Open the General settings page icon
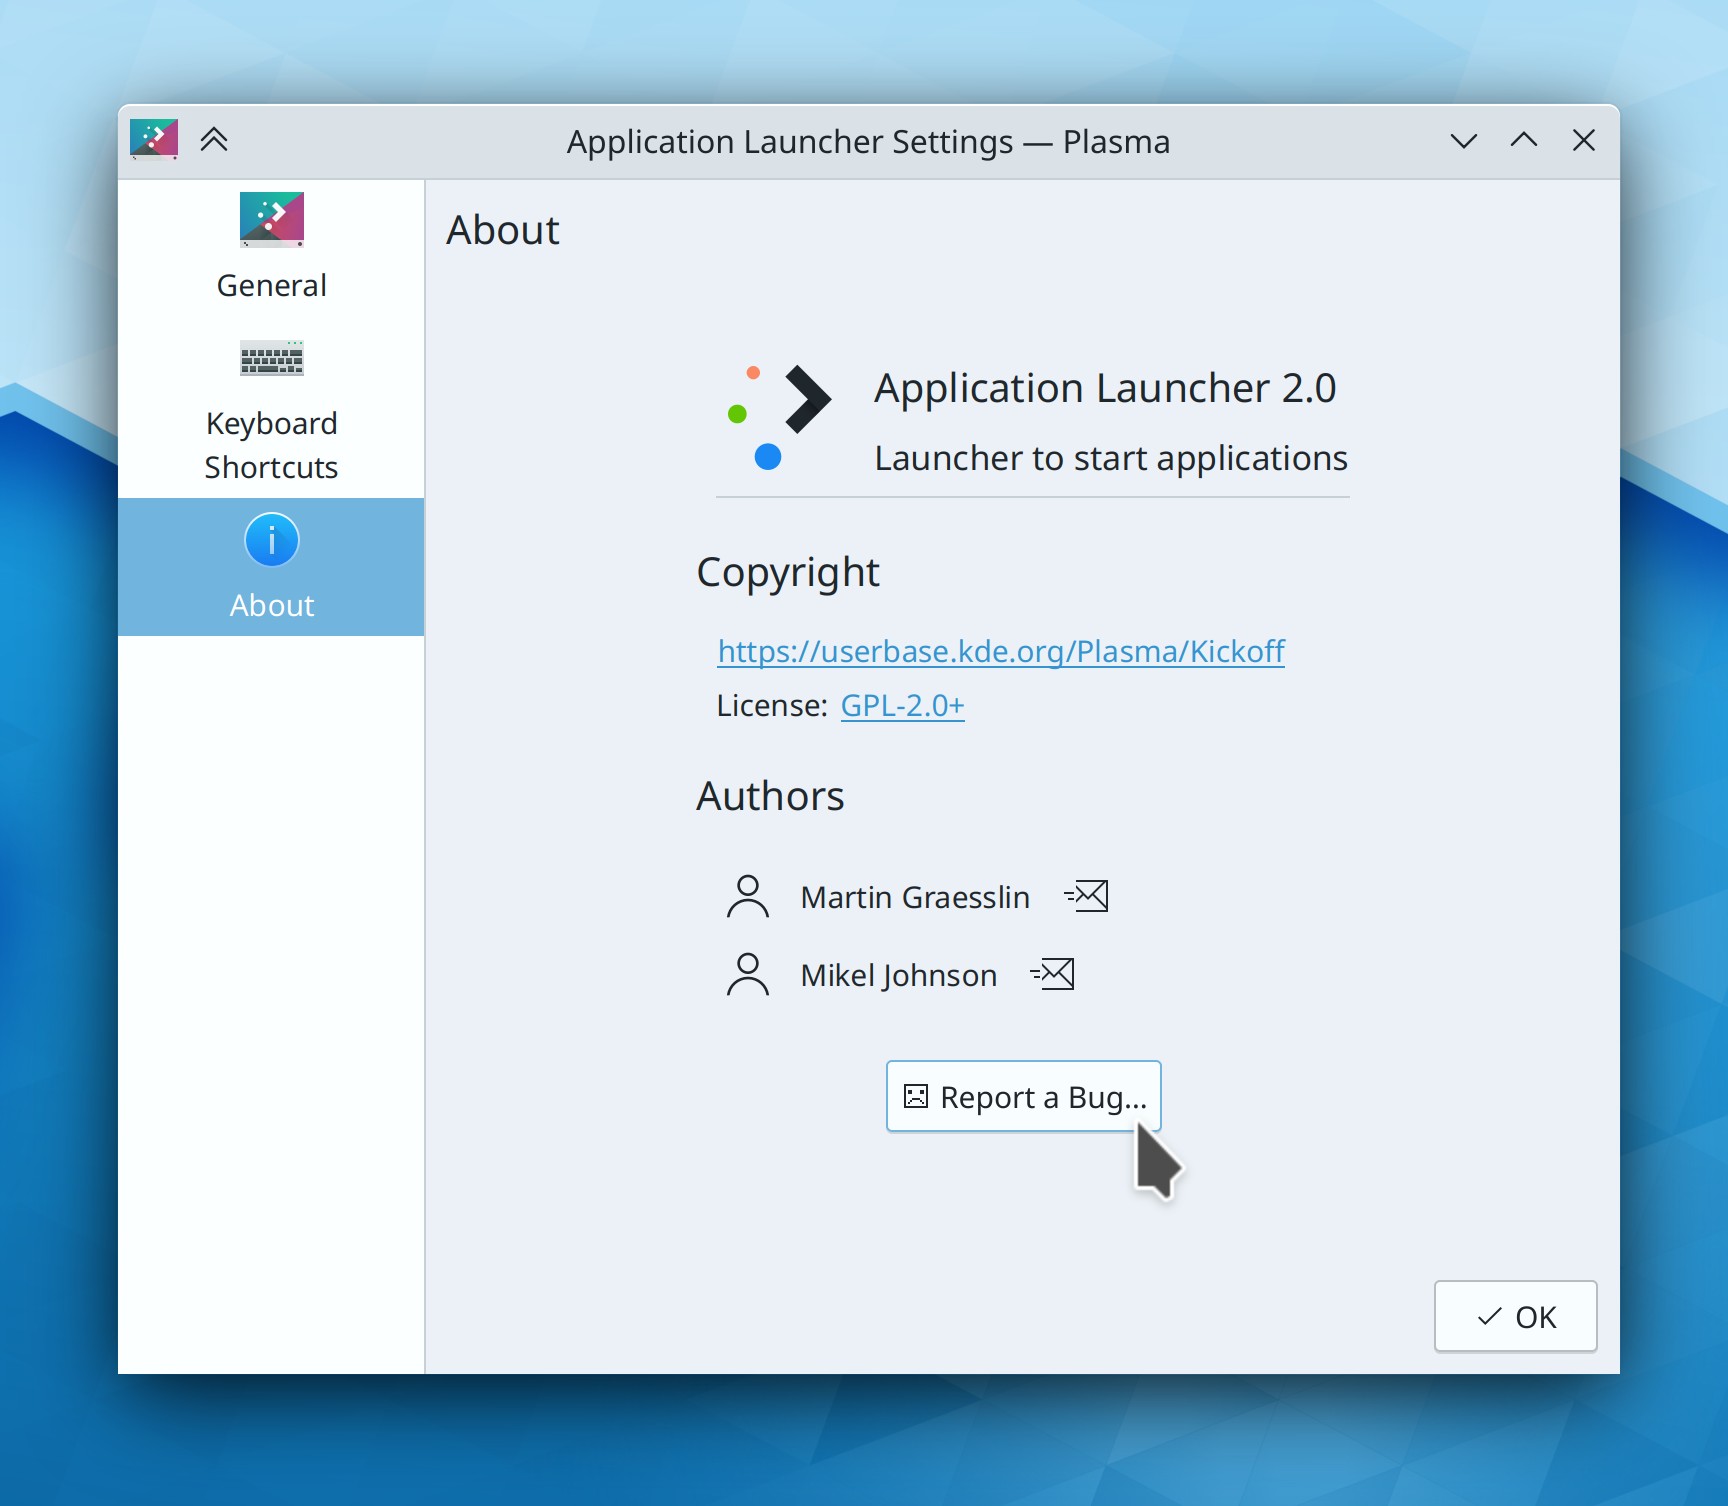Viewport: 1728px width, 1506px height. 271,219
